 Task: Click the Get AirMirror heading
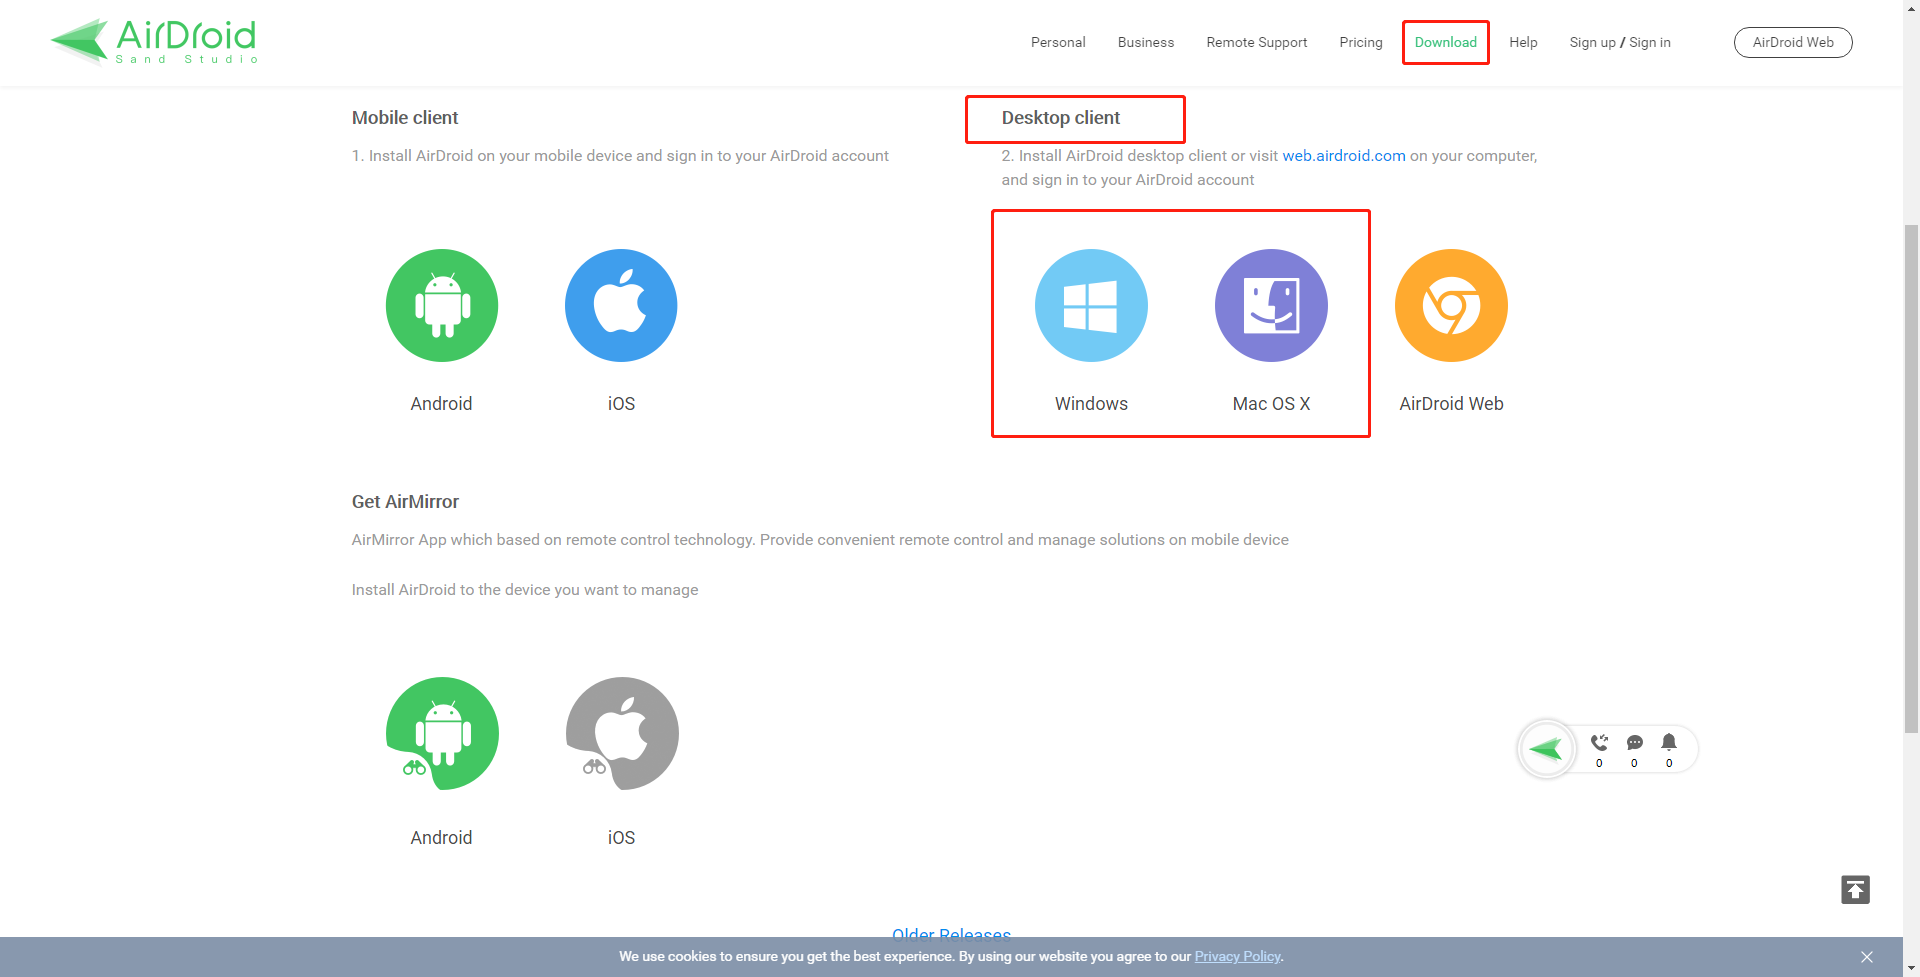coord(405,502)
